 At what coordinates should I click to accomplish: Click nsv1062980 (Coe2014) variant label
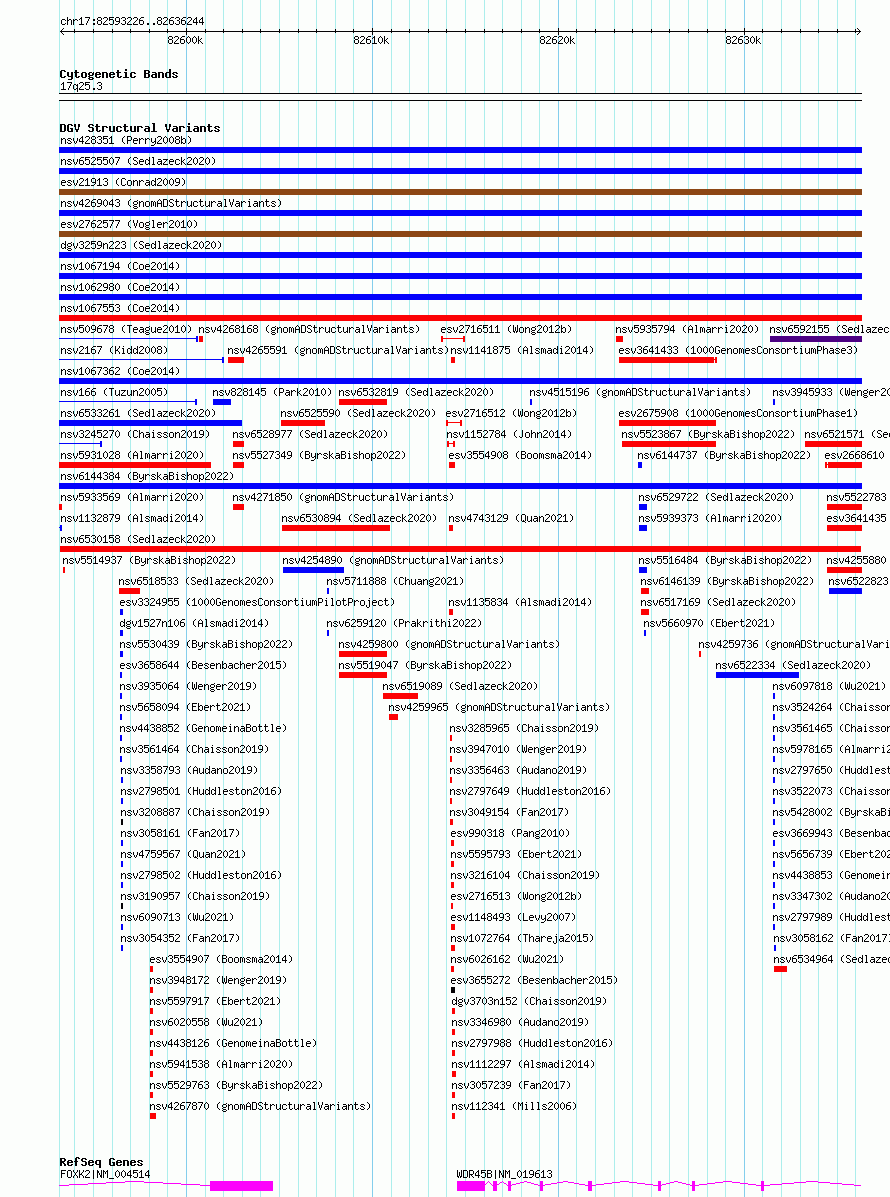point(120,287)
